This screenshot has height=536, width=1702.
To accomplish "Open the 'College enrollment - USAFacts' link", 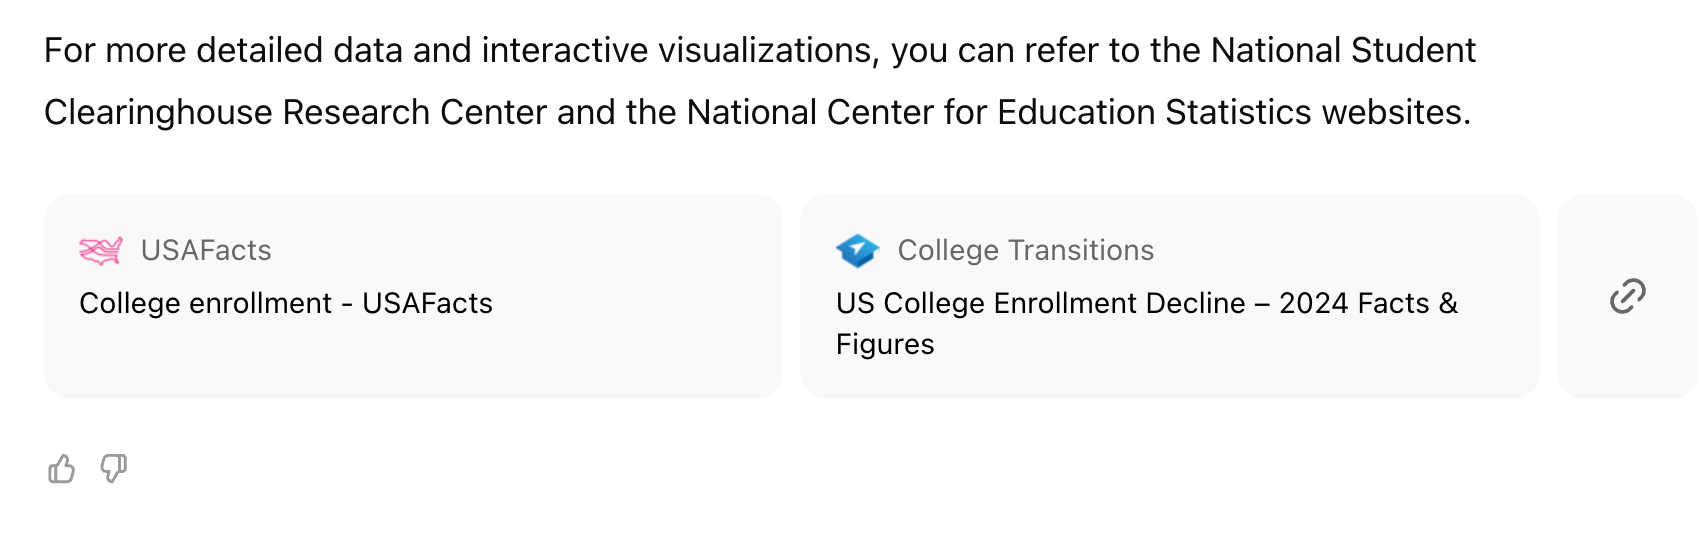I will click(286, 303).
